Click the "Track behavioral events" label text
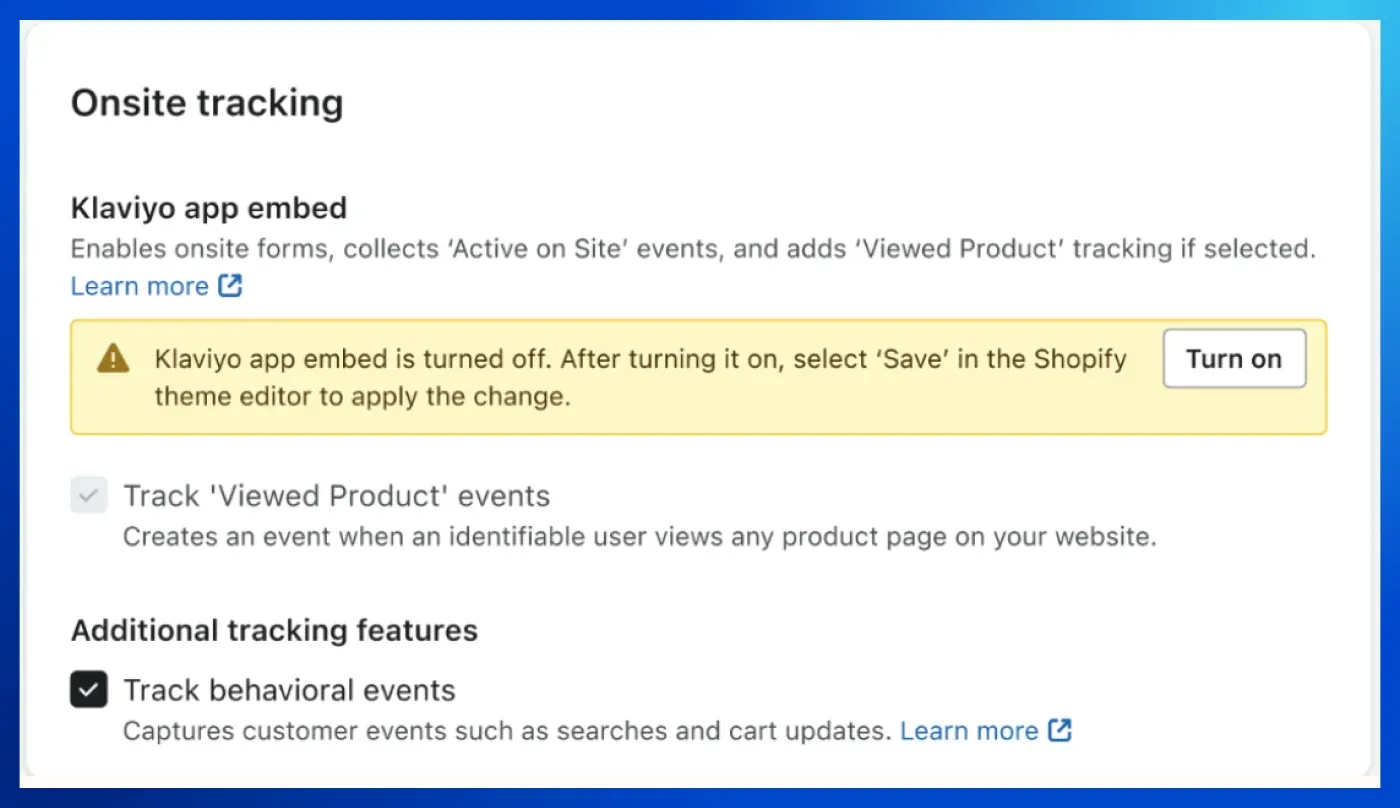The height and width of the screenshot is (808, 1400). coord(289,690)
